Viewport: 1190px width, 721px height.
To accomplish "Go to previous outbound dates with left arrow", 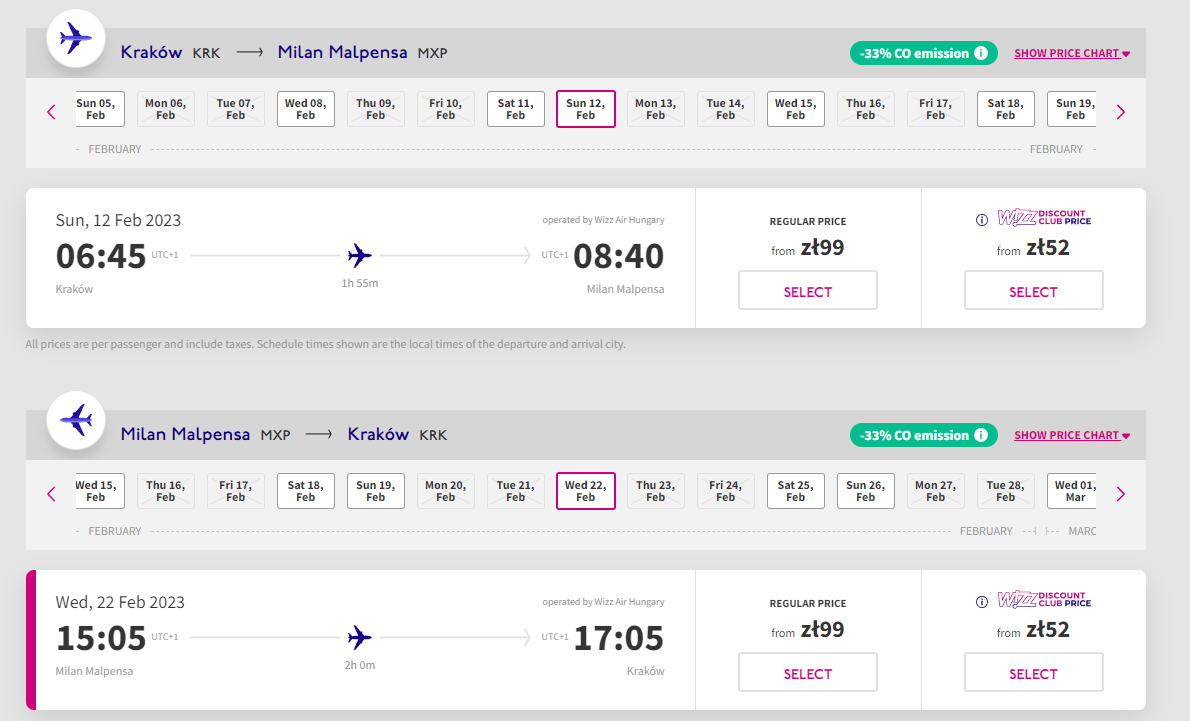I will point(52,112).
